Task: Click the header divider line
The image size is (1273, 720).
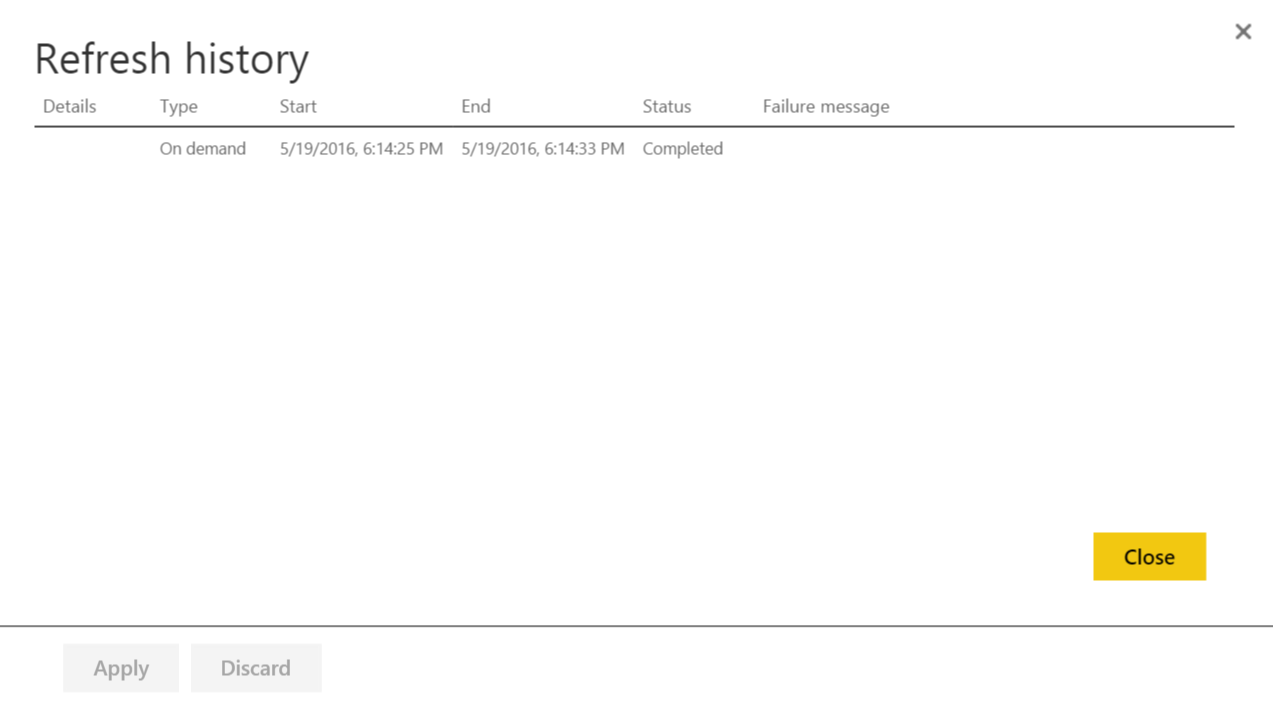Action: [x=633, y=127]
